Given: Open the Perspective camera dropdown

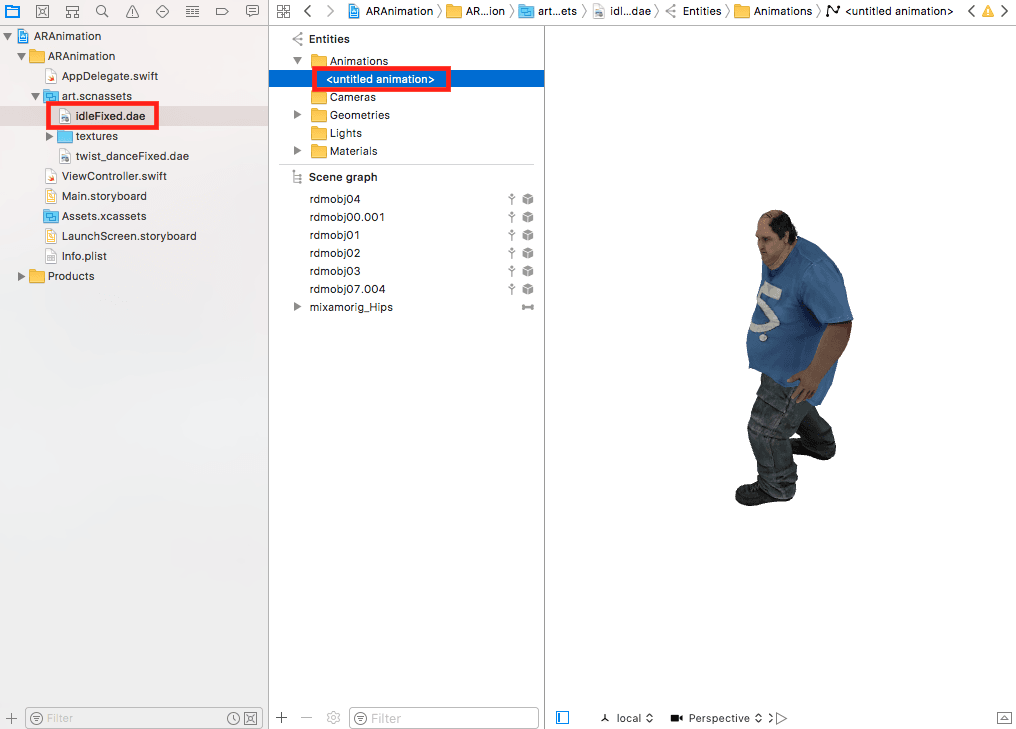Looking at the screenshot, I should [722, 718].
